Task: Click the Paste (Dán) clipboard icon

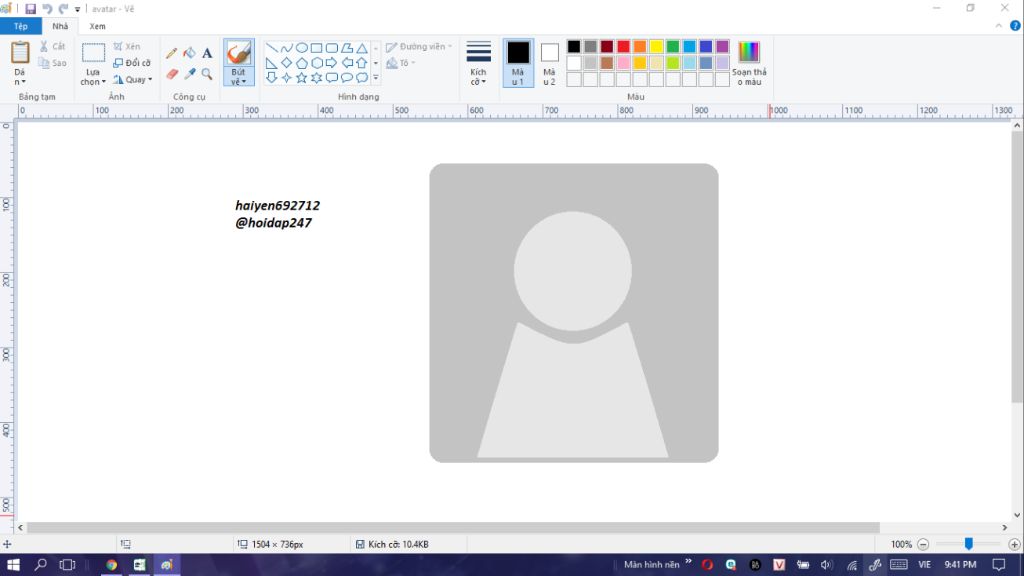Action: pyautogui.click(x=20, y=53)
